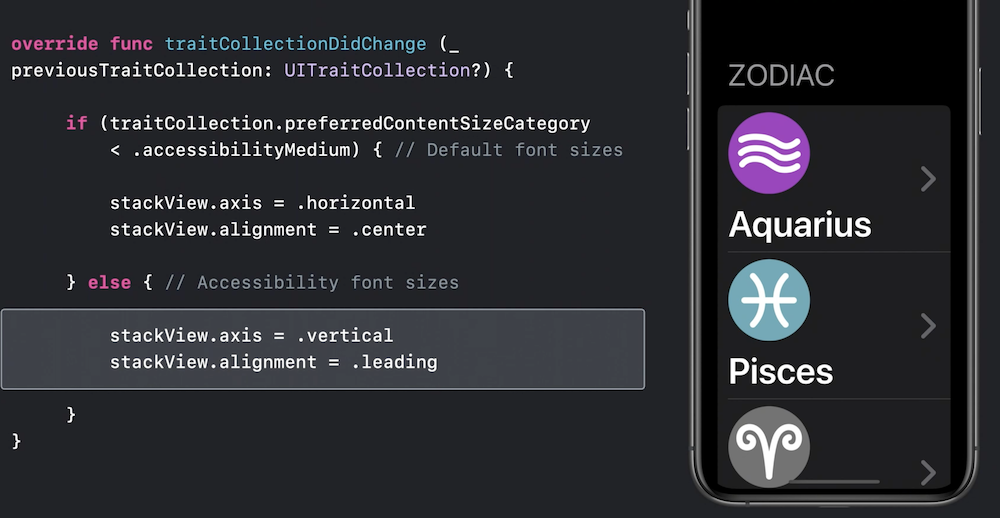Open Aquarius details via its chevron

pos(929,179)
